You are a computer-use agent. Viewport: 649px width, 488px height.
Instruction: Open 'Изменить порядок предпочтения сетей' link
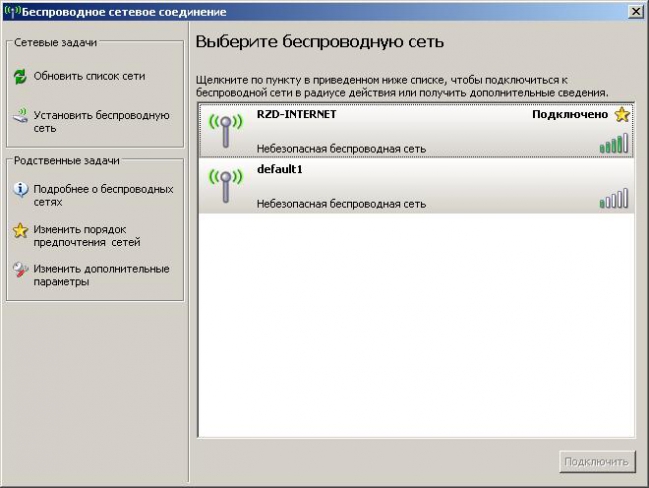tap(87, 236)
